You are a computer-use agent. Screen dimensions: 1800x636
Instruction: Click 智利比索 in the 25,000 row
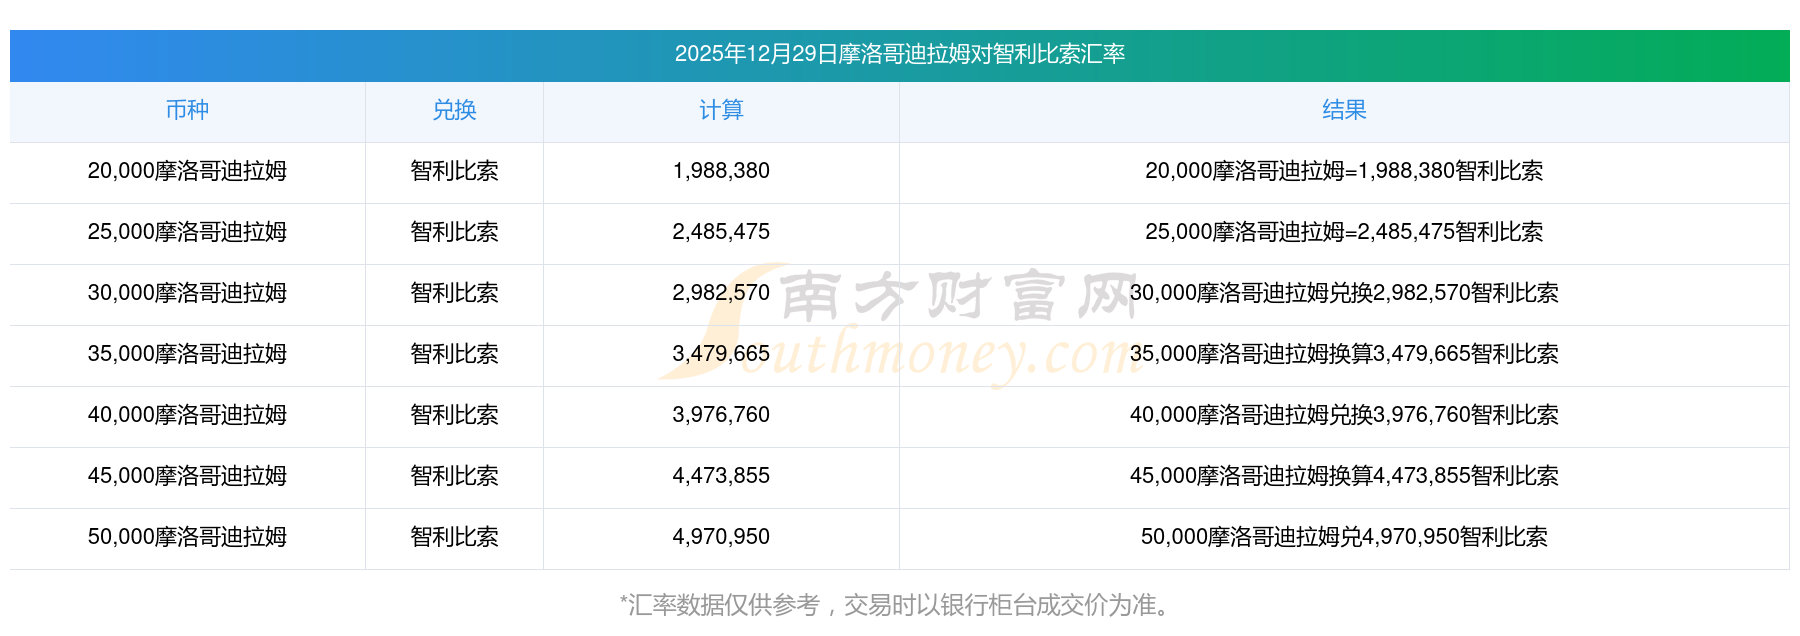click(454, 232)
